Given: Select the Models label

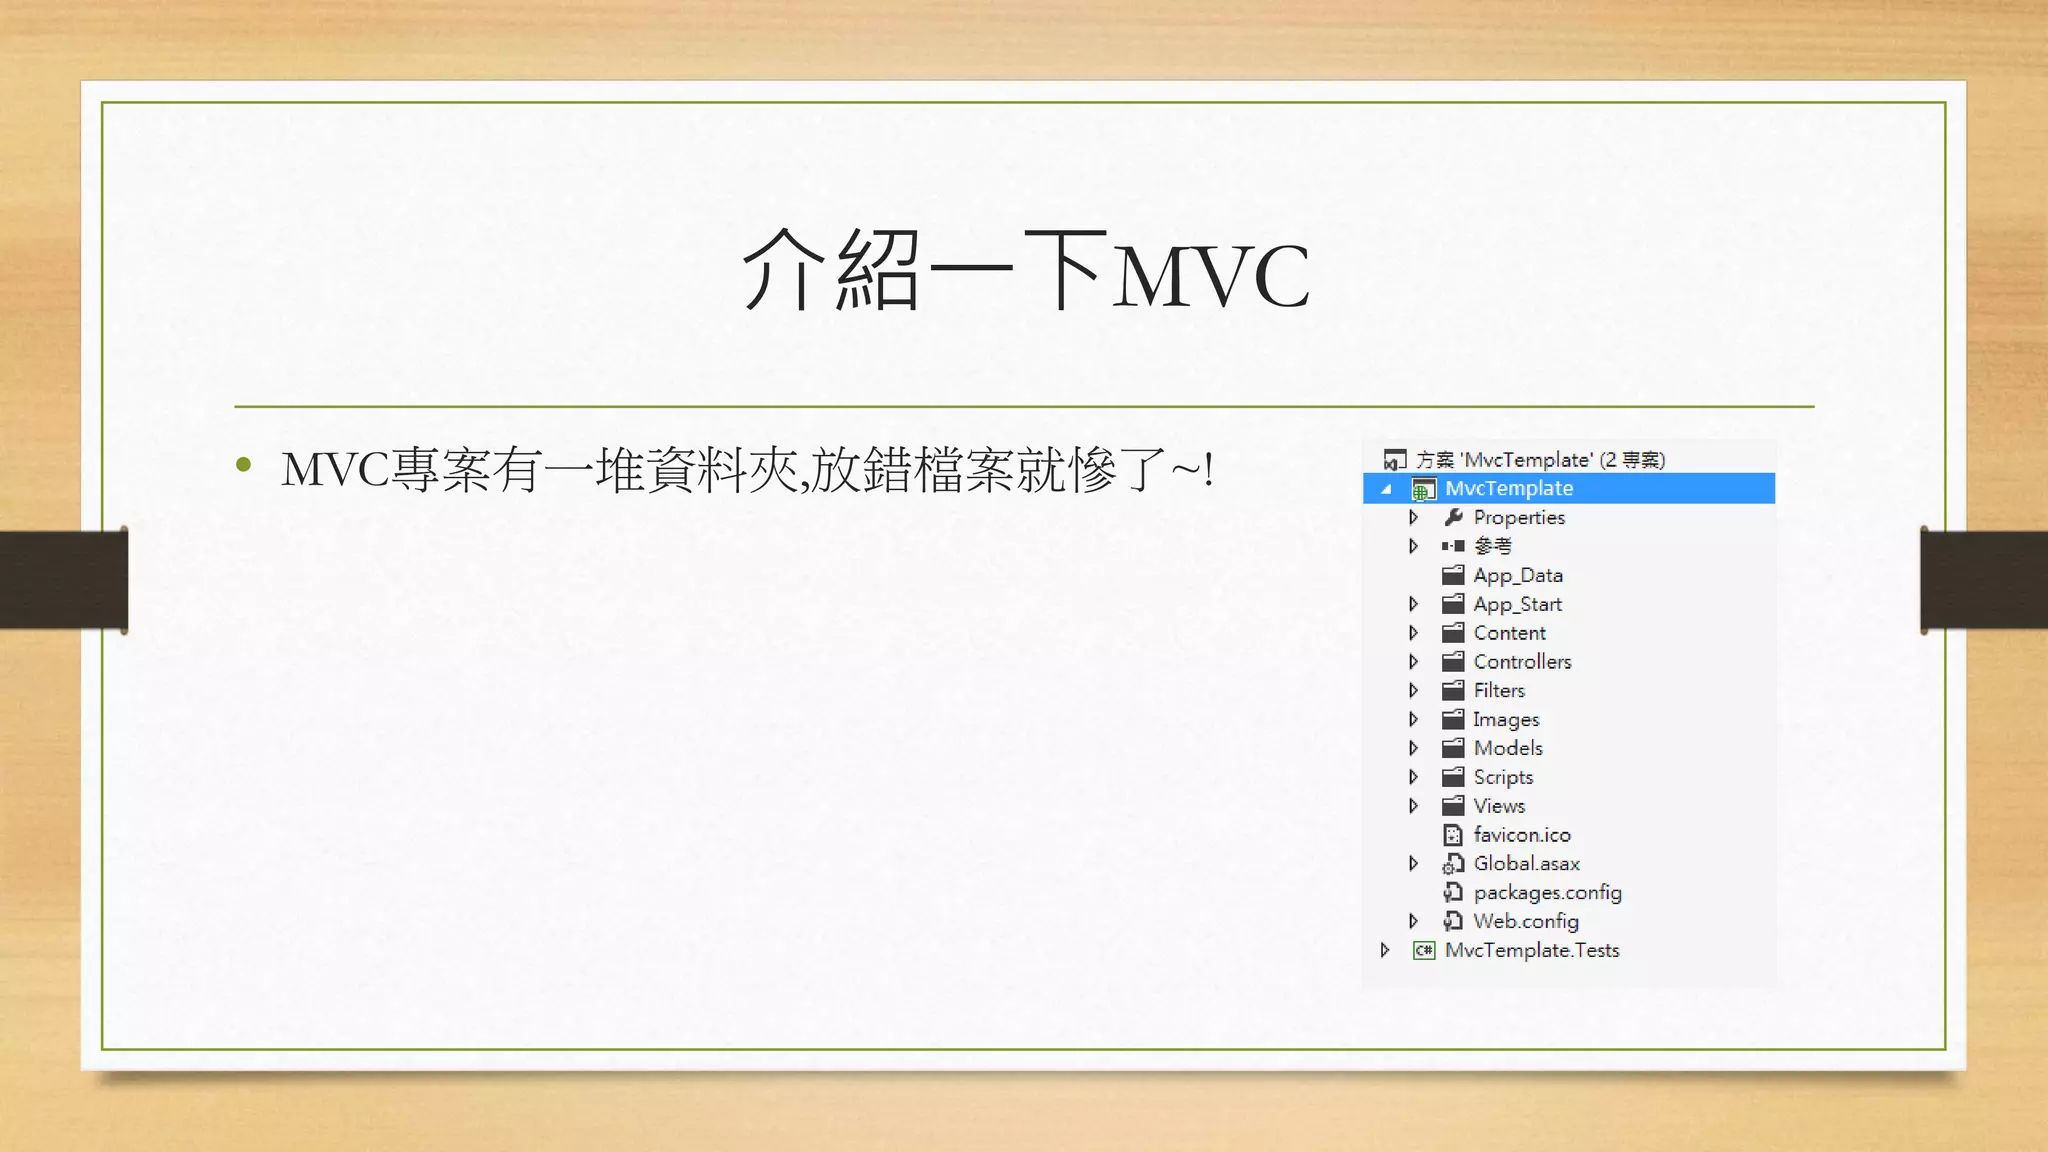Looking at the screenshot, I should point(1508,748).
